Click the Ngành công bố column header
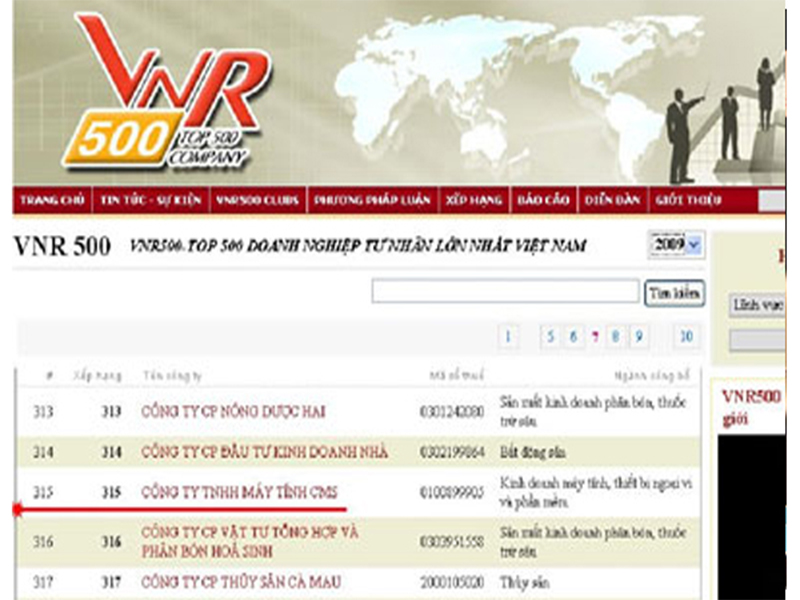 coord(652,376)
